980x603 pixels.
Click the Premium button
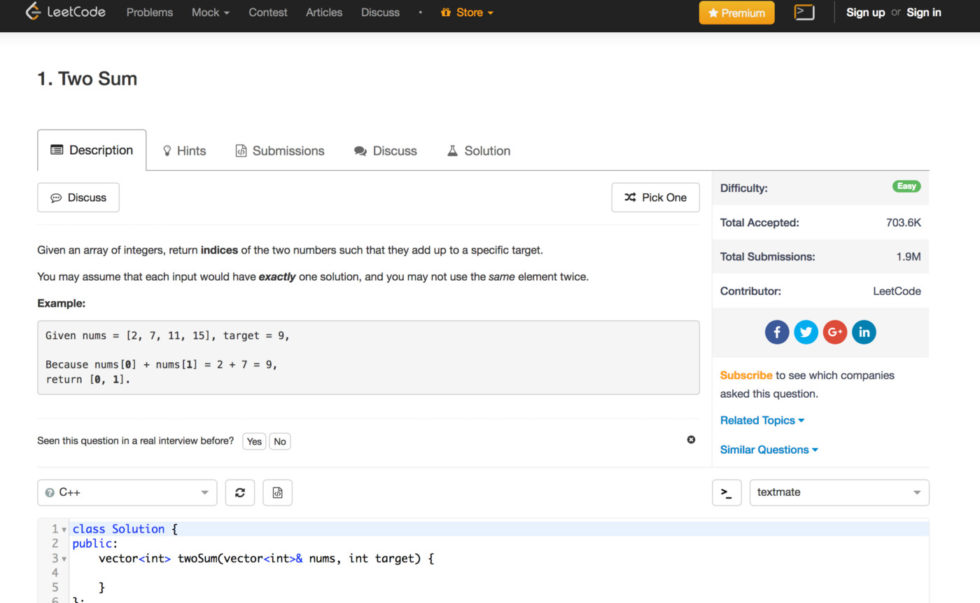736,13
